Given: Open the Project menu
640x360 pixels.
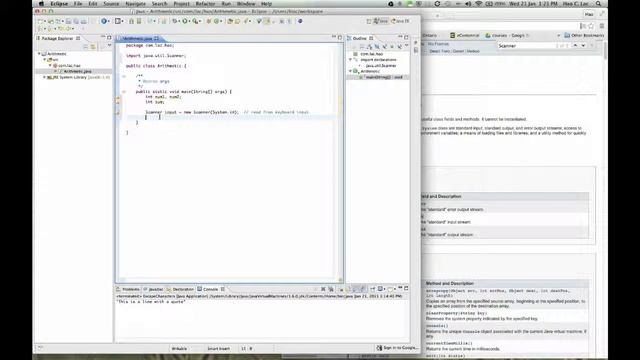Looking at the screenshot, I should click(181, 4).
